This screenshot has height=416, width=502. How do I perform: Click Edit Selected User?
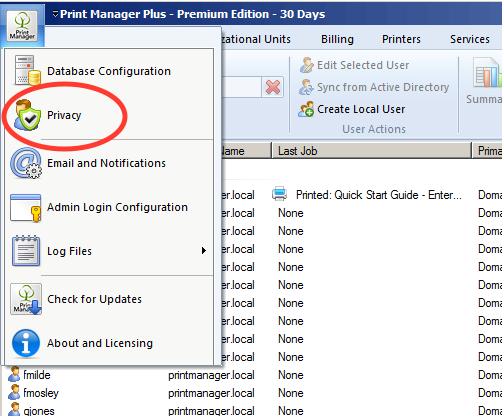point(354,65)
